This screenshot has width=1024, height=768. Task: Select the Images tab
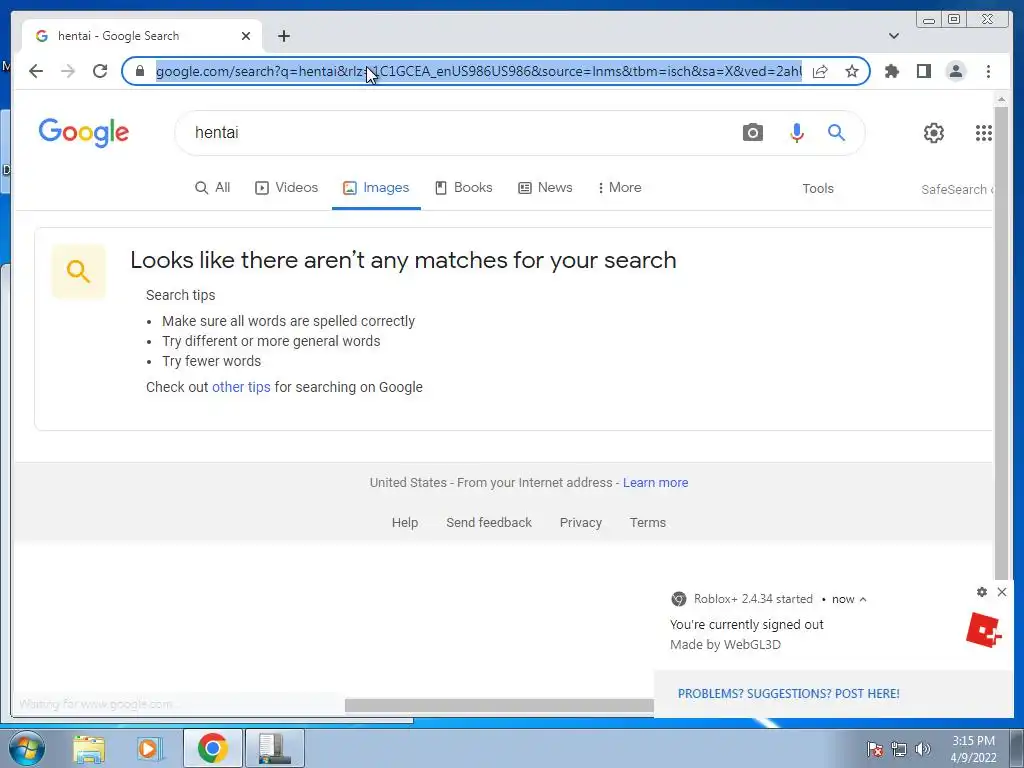coord(376,187)
